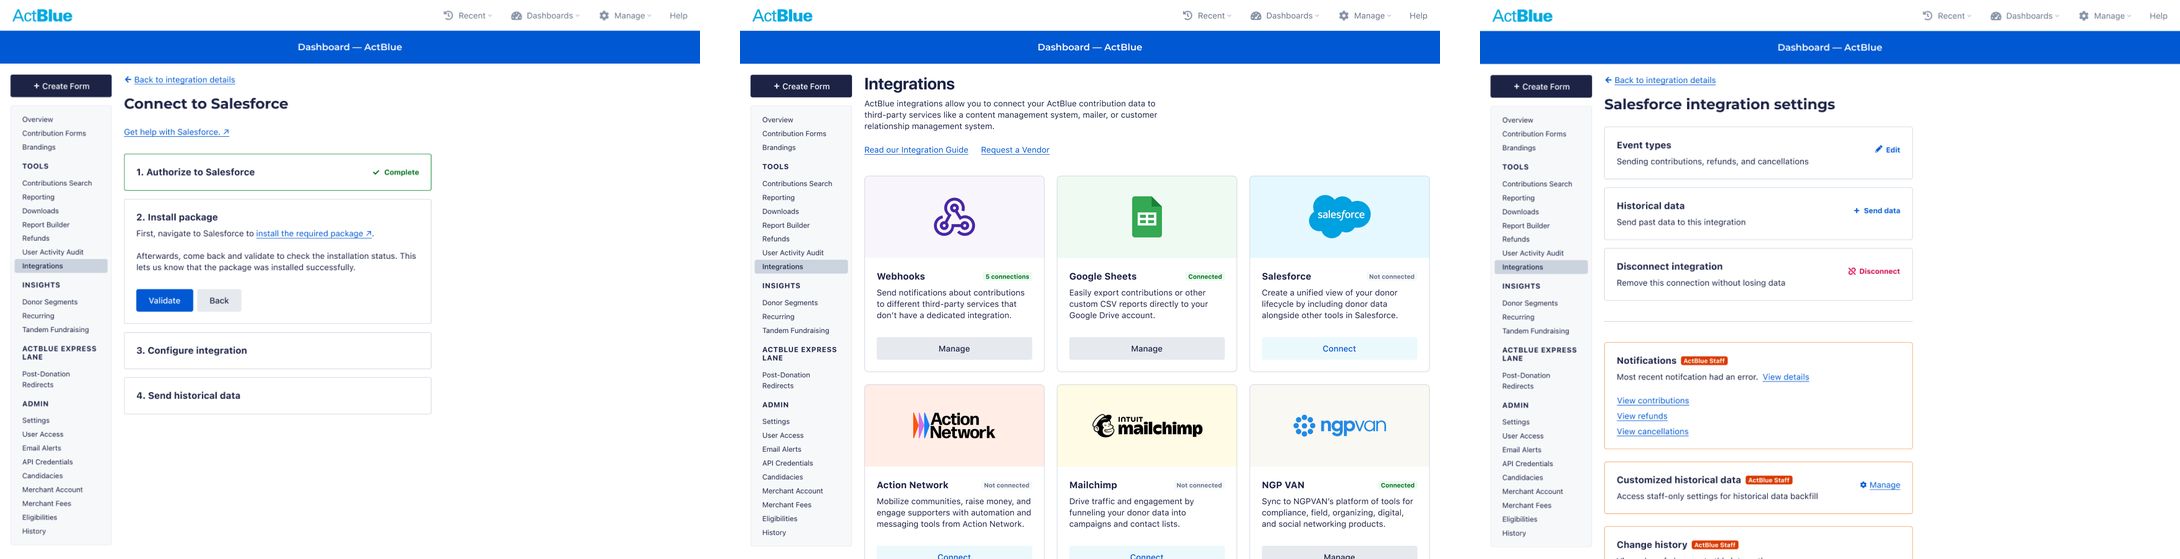Click back arrow icon on Salesforce integration settings page
2180x559 pixels.
point(1608,80)
